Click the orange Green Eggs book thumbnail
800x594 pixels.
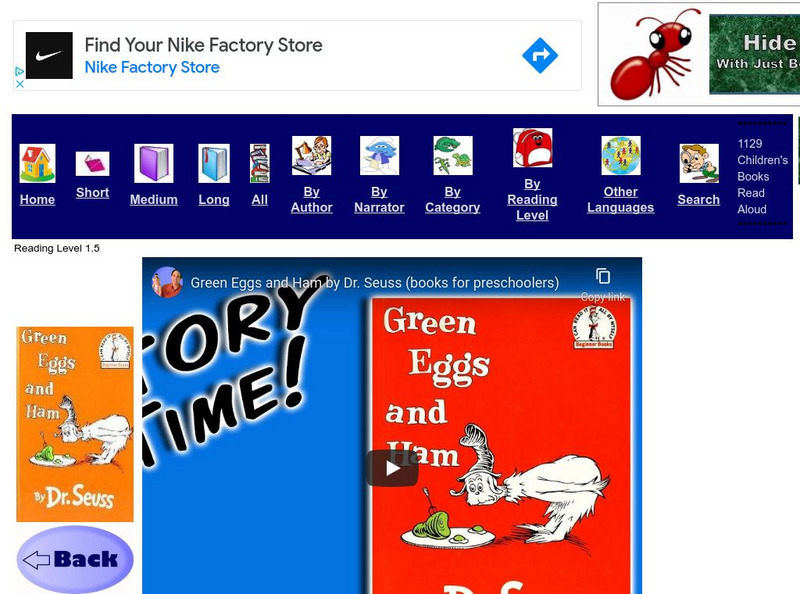[75, 424]
